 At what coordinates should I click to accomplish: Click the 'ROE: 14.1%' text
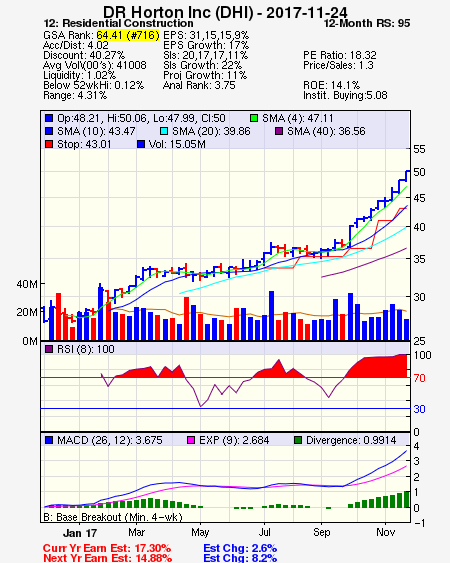[331, 85]
